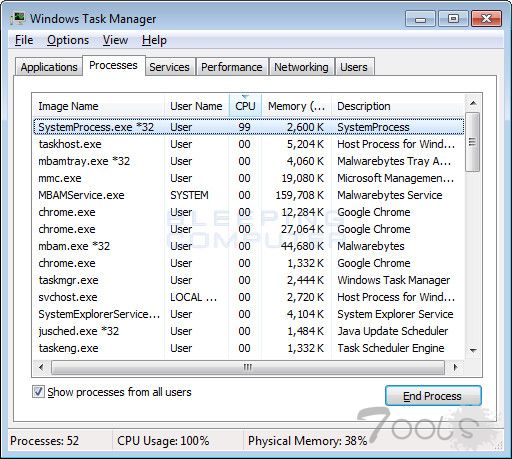Close the Windows Task Manager window
This screenshot has width=512, height=459.
click(x=487, y=19)
